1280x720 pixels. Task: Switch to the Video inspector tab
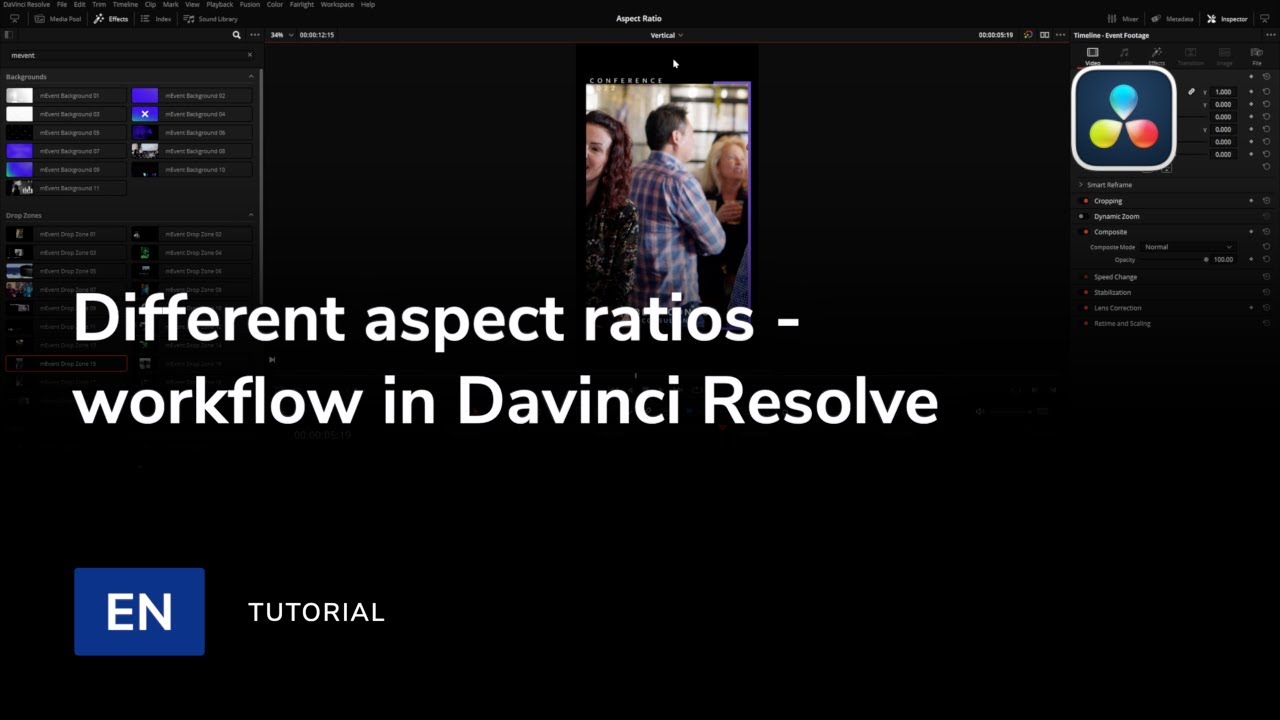(x=1092, y=56)
